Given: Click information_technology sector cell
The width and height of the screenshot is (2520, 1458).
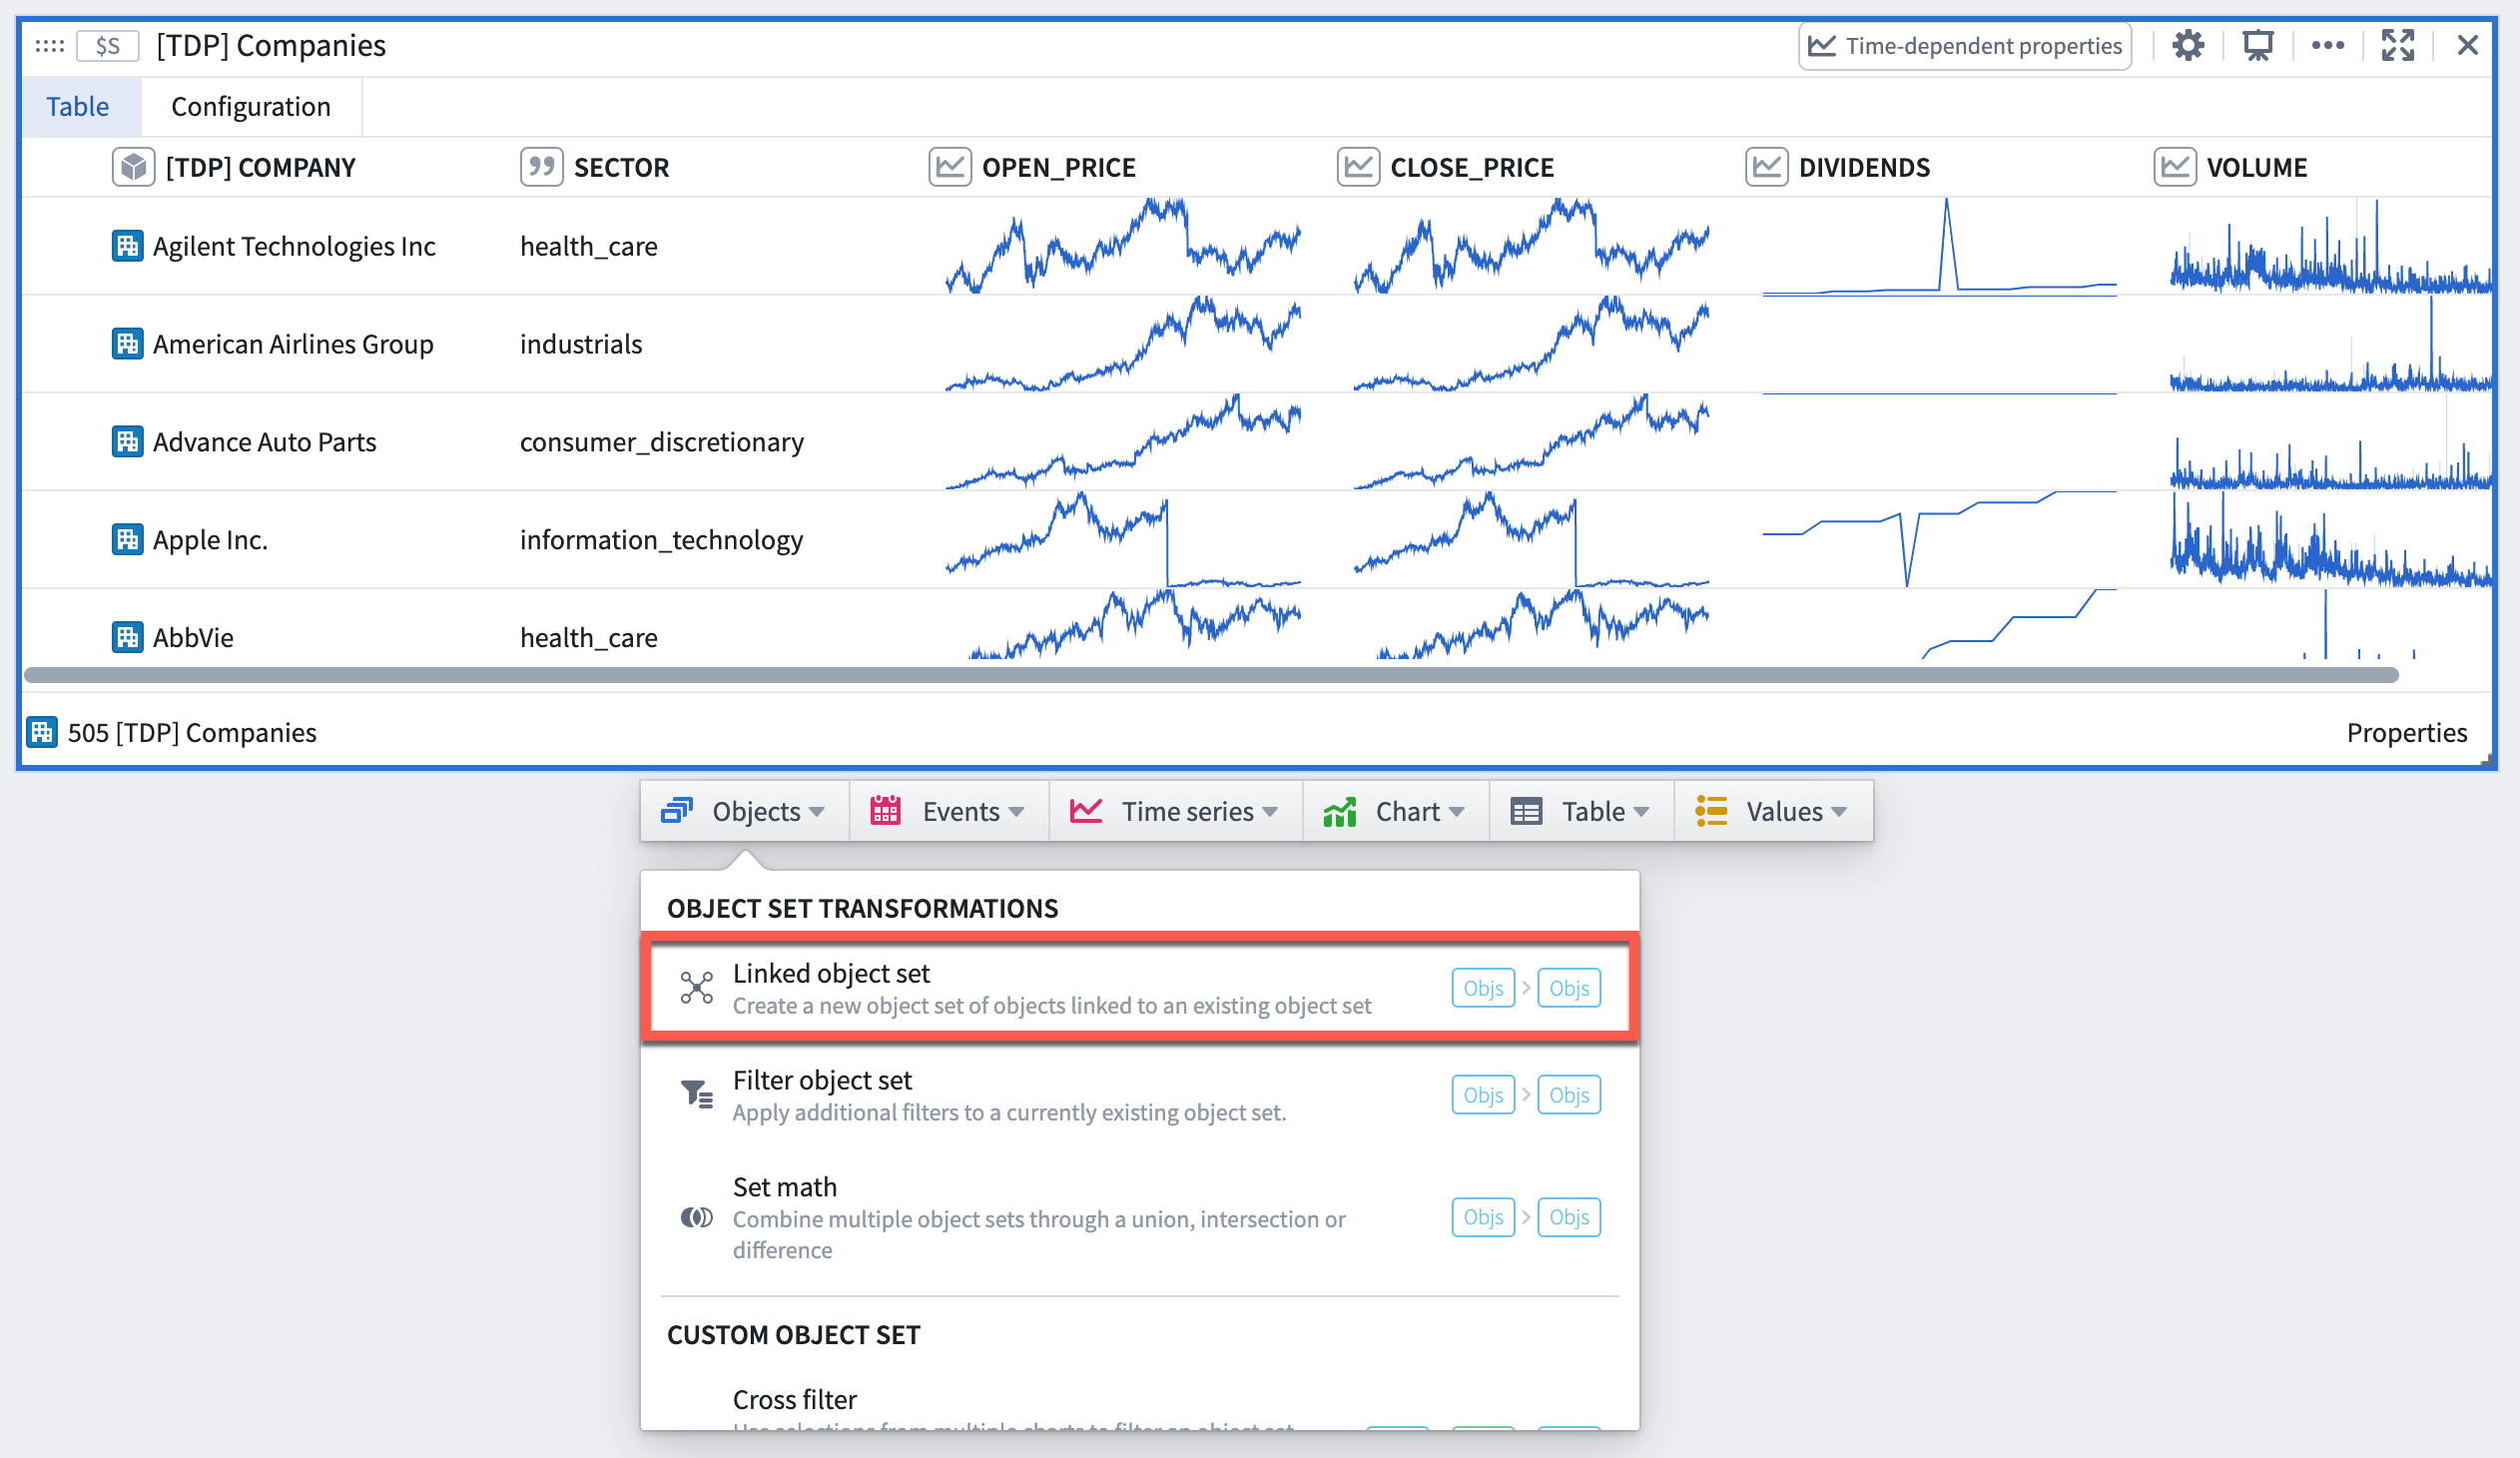Looking at the screenshot, I should (x=661, y=540).
